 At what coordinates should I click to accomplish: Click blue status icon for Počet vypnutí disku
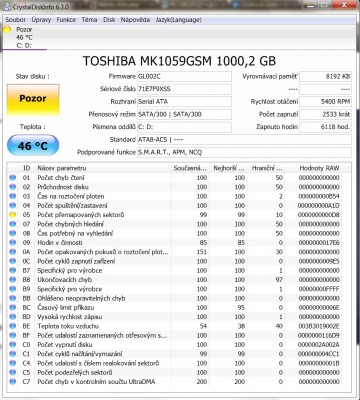(13, 345)
